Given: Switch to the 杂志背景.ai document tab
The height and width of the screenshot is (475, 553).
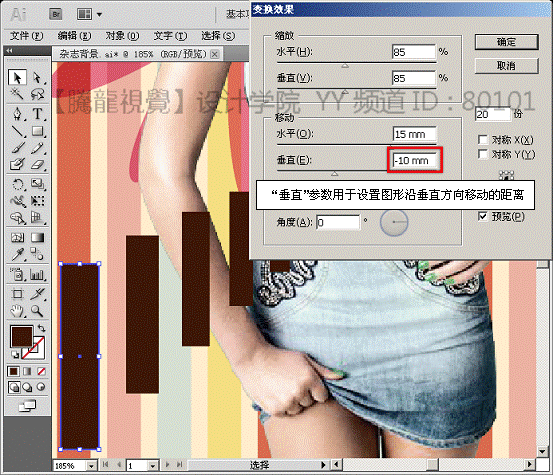Looking at the screenshot, I should 133,54.
